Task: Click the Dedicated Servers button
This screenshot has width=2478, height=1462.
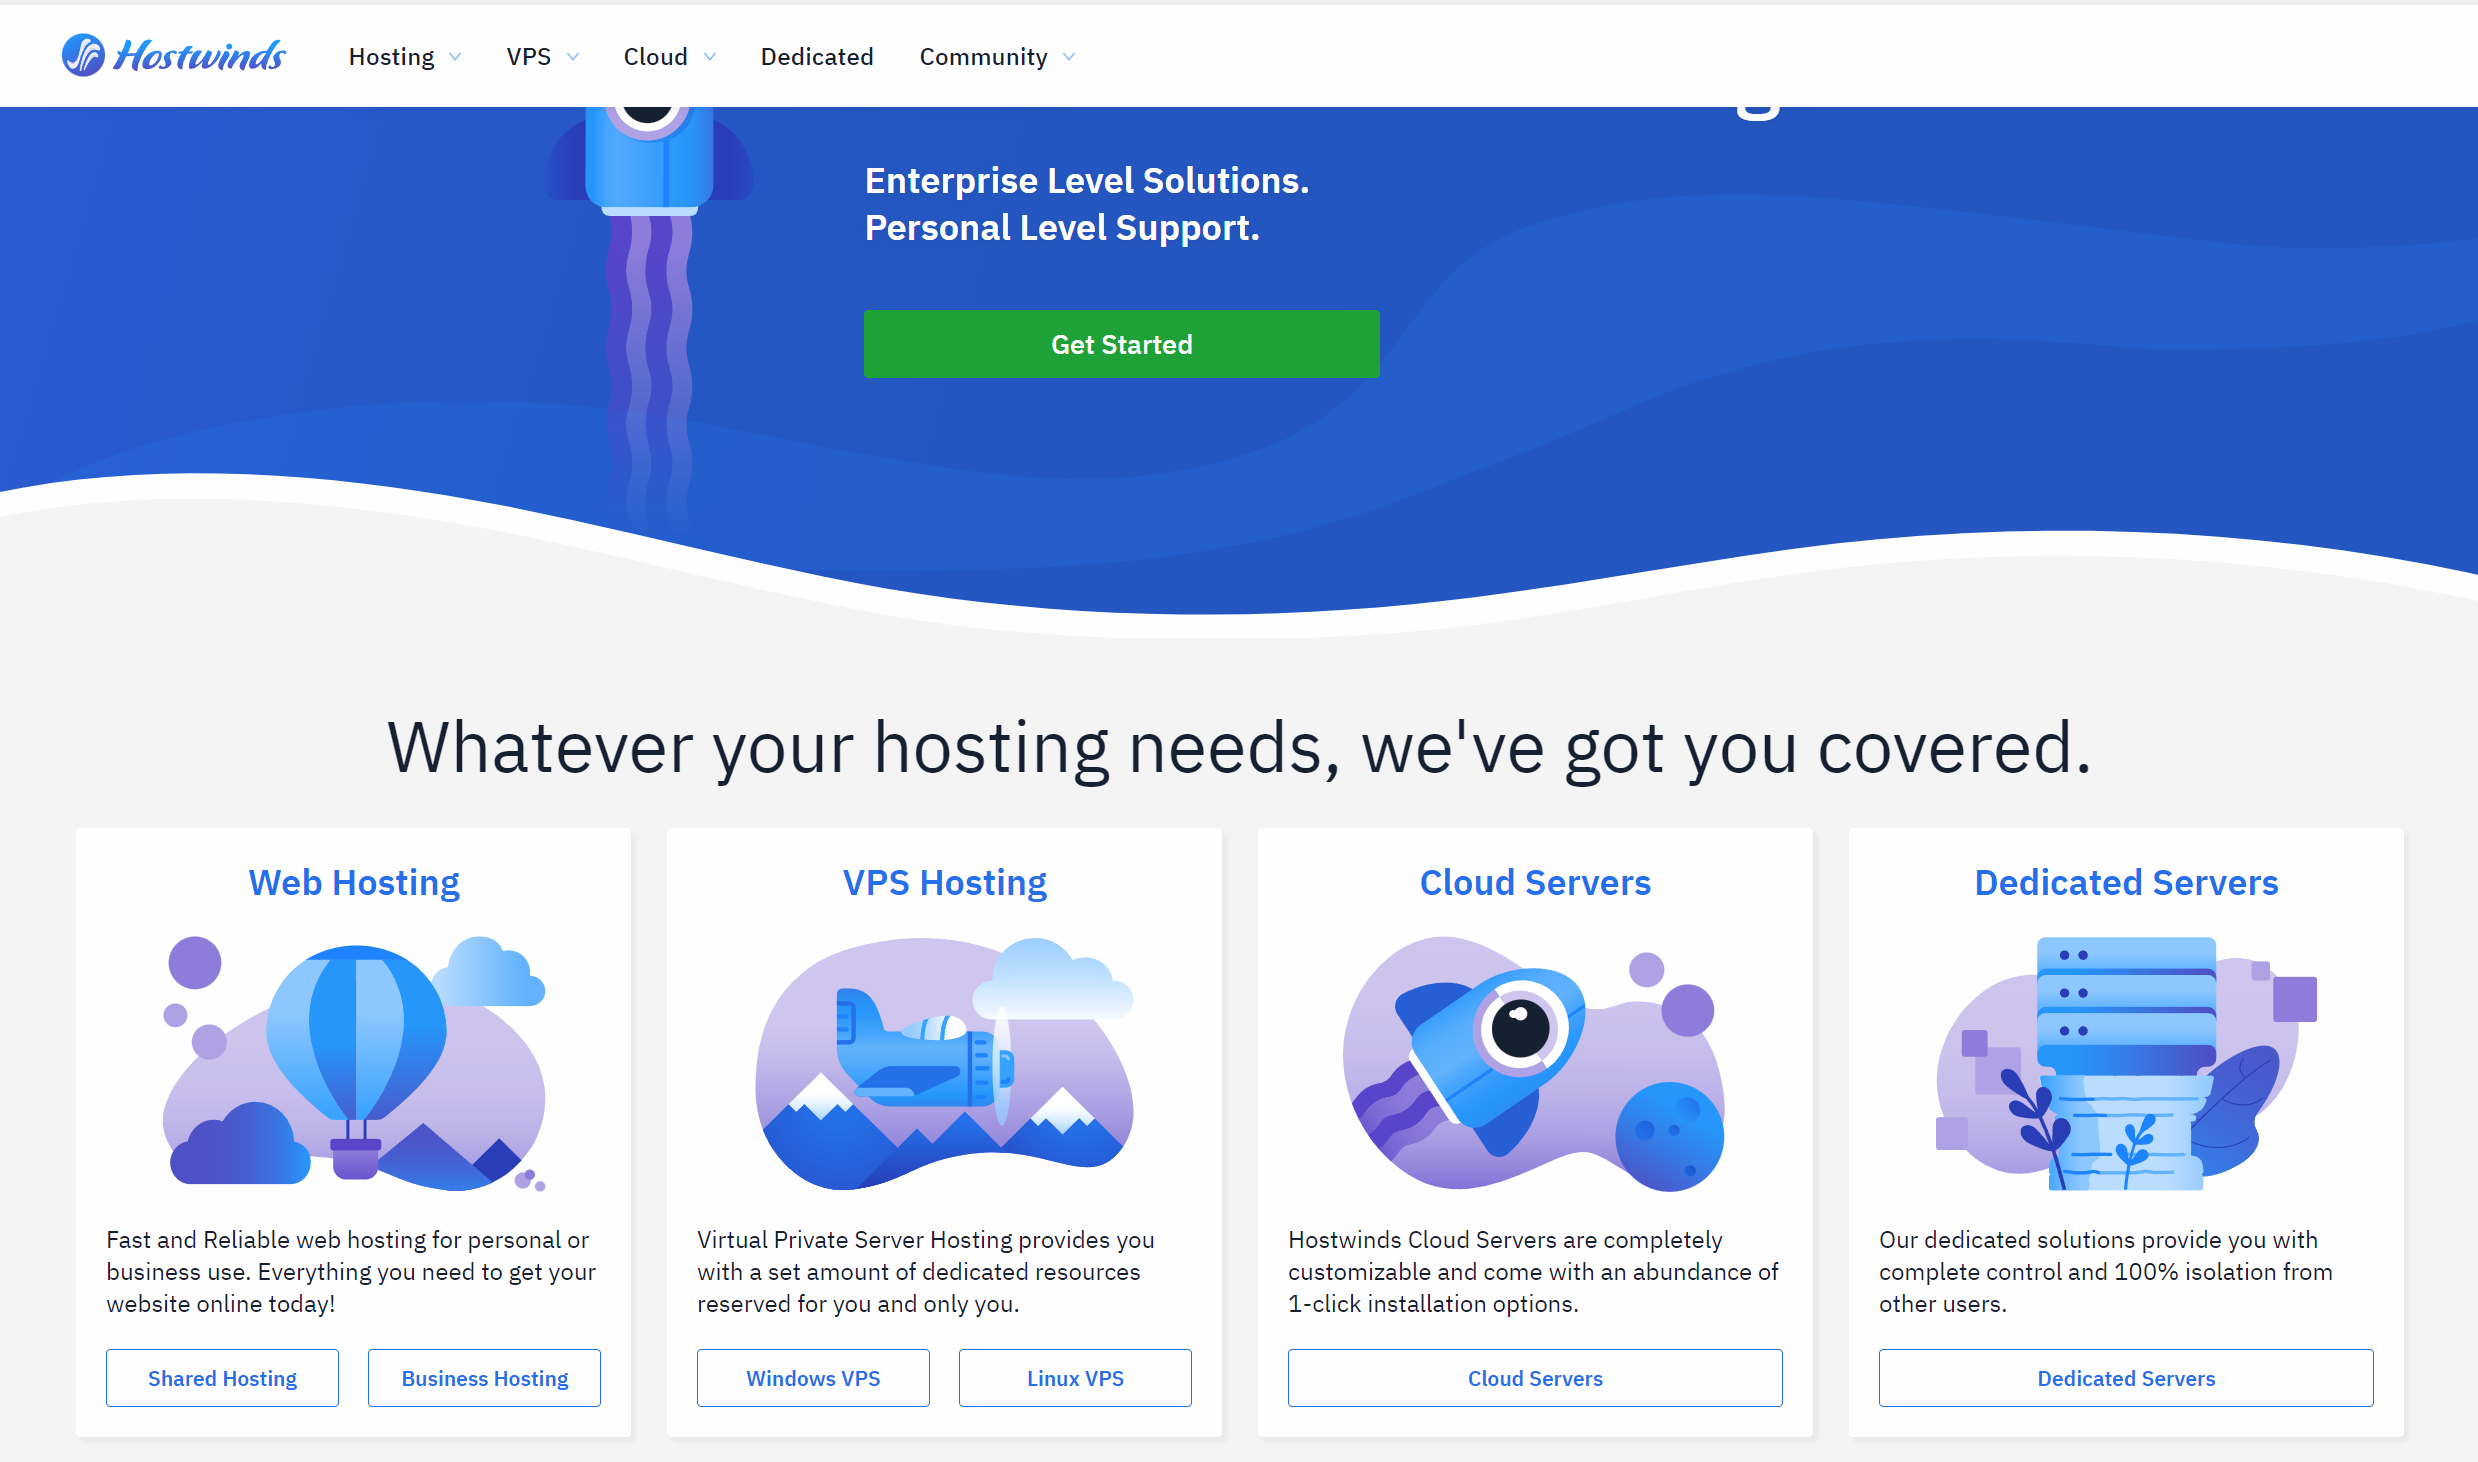Action: point(2126,1378)
